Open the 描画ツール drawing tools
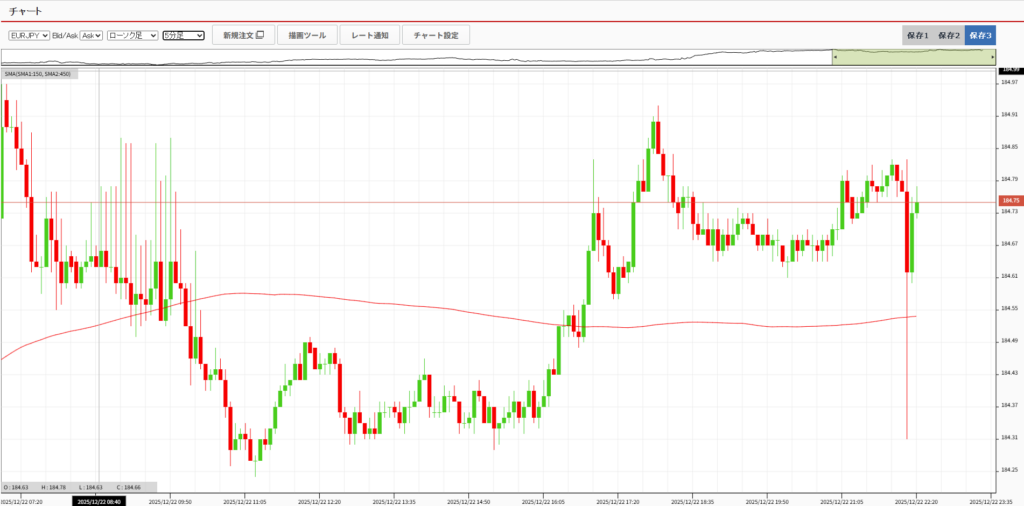The height and width of the screenshot is (506, 1024). [307, 35]
